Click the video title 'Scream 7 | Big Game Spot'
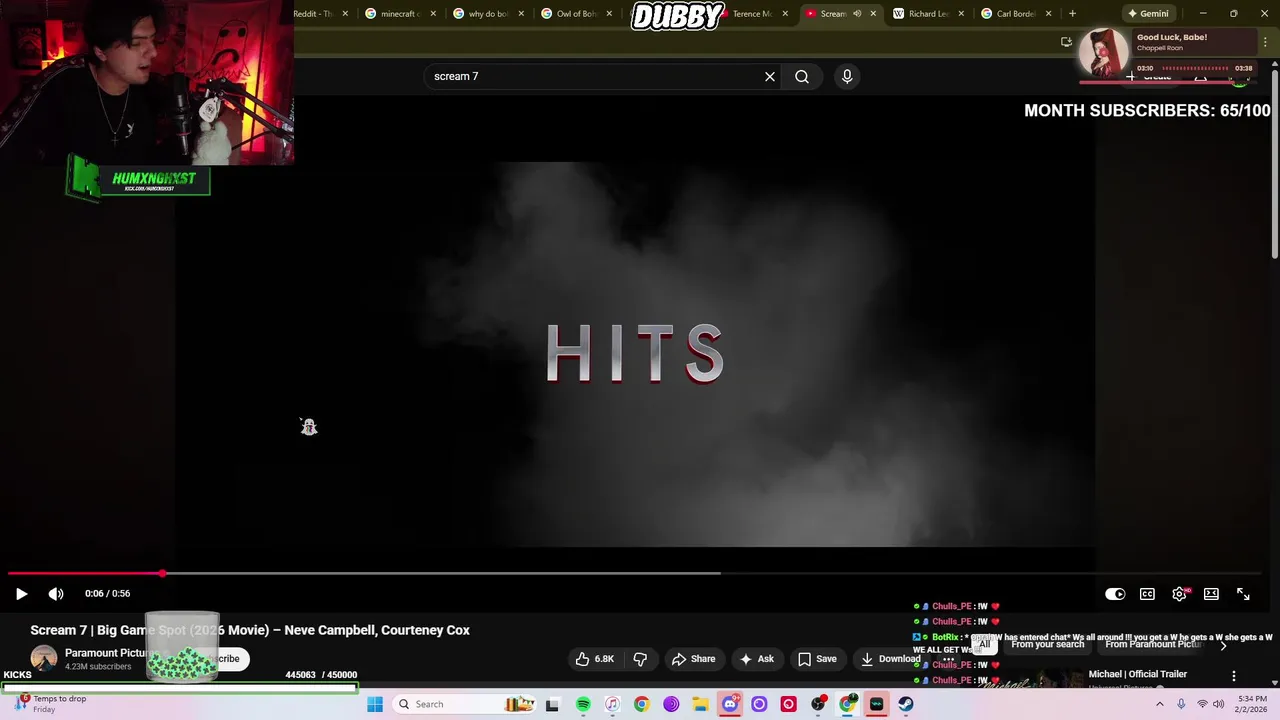 click(250, 630)
